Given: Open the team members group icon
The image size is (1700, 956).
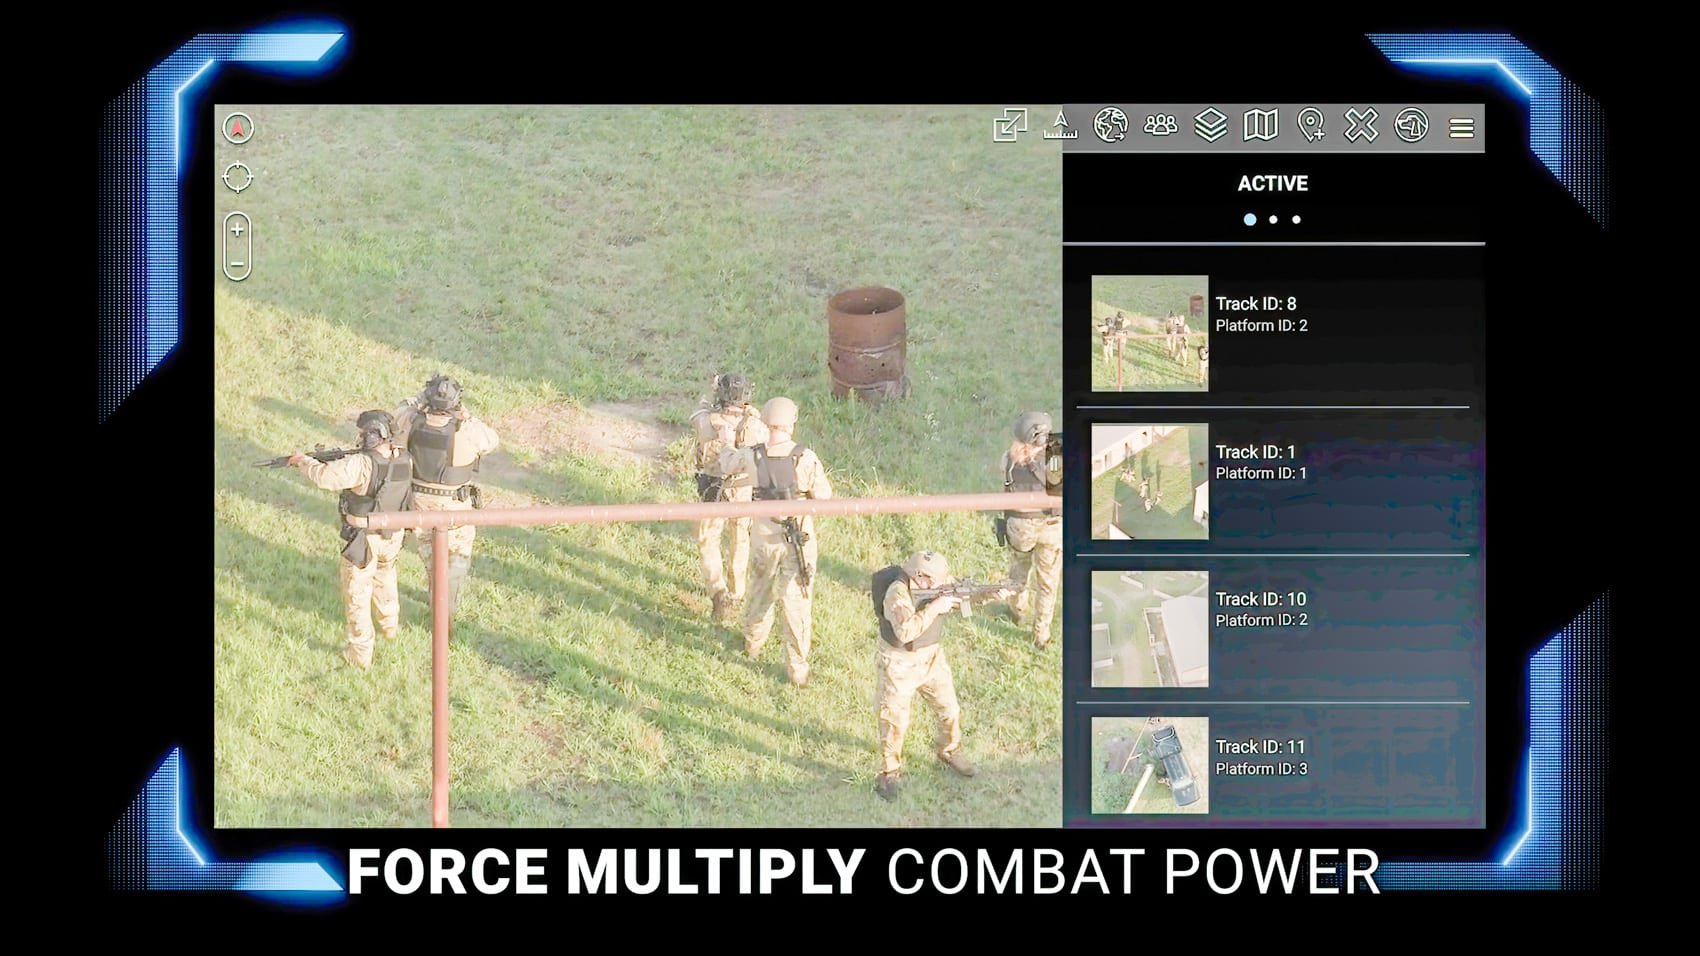Looking at the screenshot, I should [x=1160, y=126].
